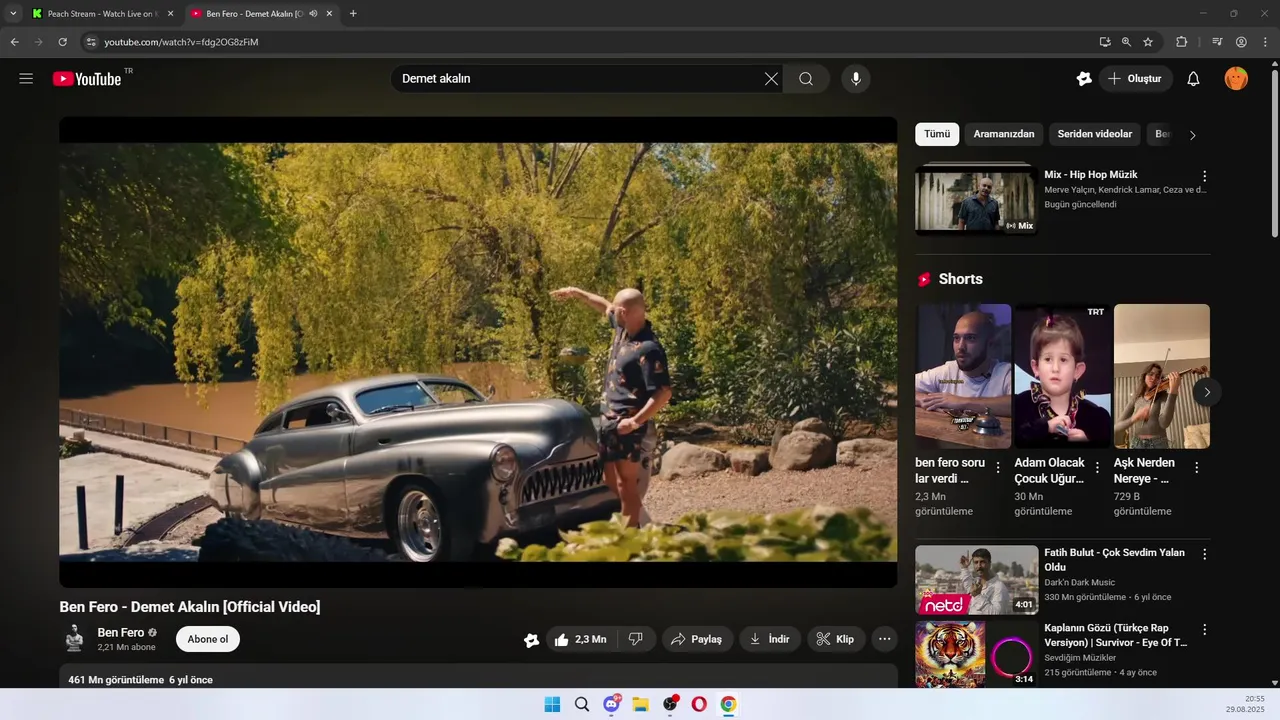Show next Shorts with right arrow
1280x720 pixels.
pyautogui.click(x=1207, y=392)
